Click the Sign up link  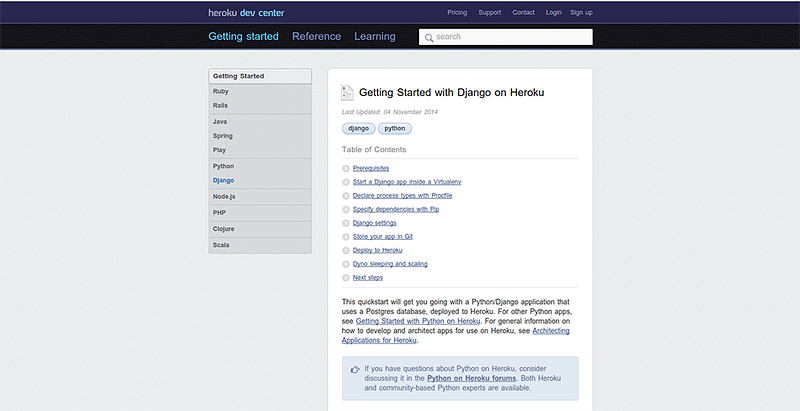581,12
